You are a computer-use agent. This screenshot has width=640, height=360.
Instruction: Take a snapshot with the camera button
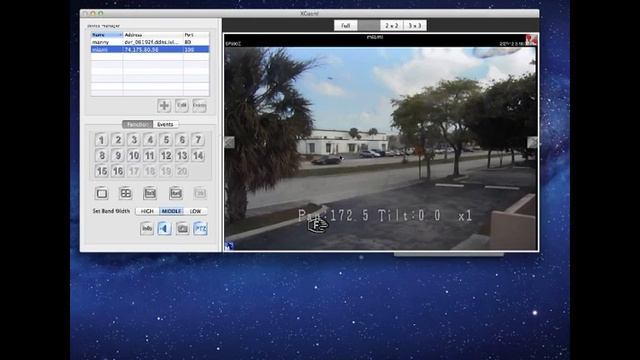182,229
